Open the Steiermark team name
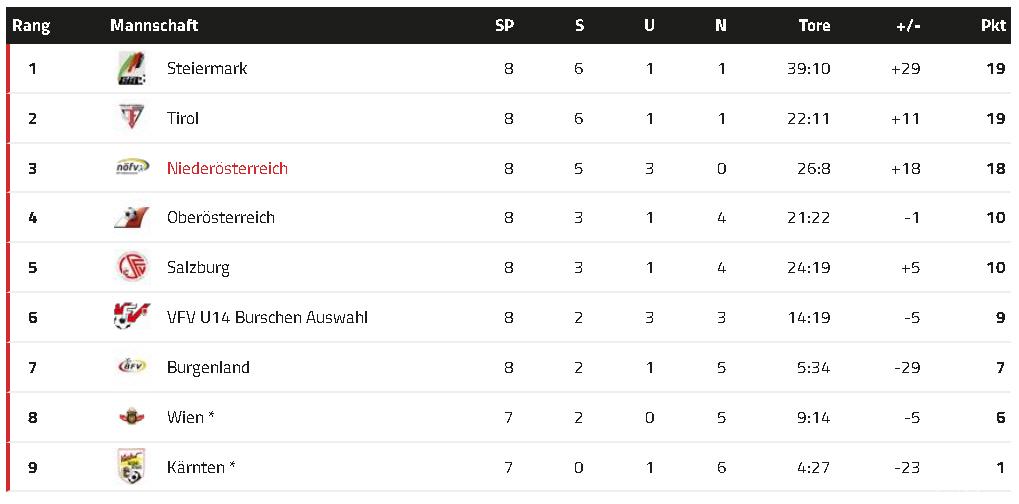 (207, 69)
